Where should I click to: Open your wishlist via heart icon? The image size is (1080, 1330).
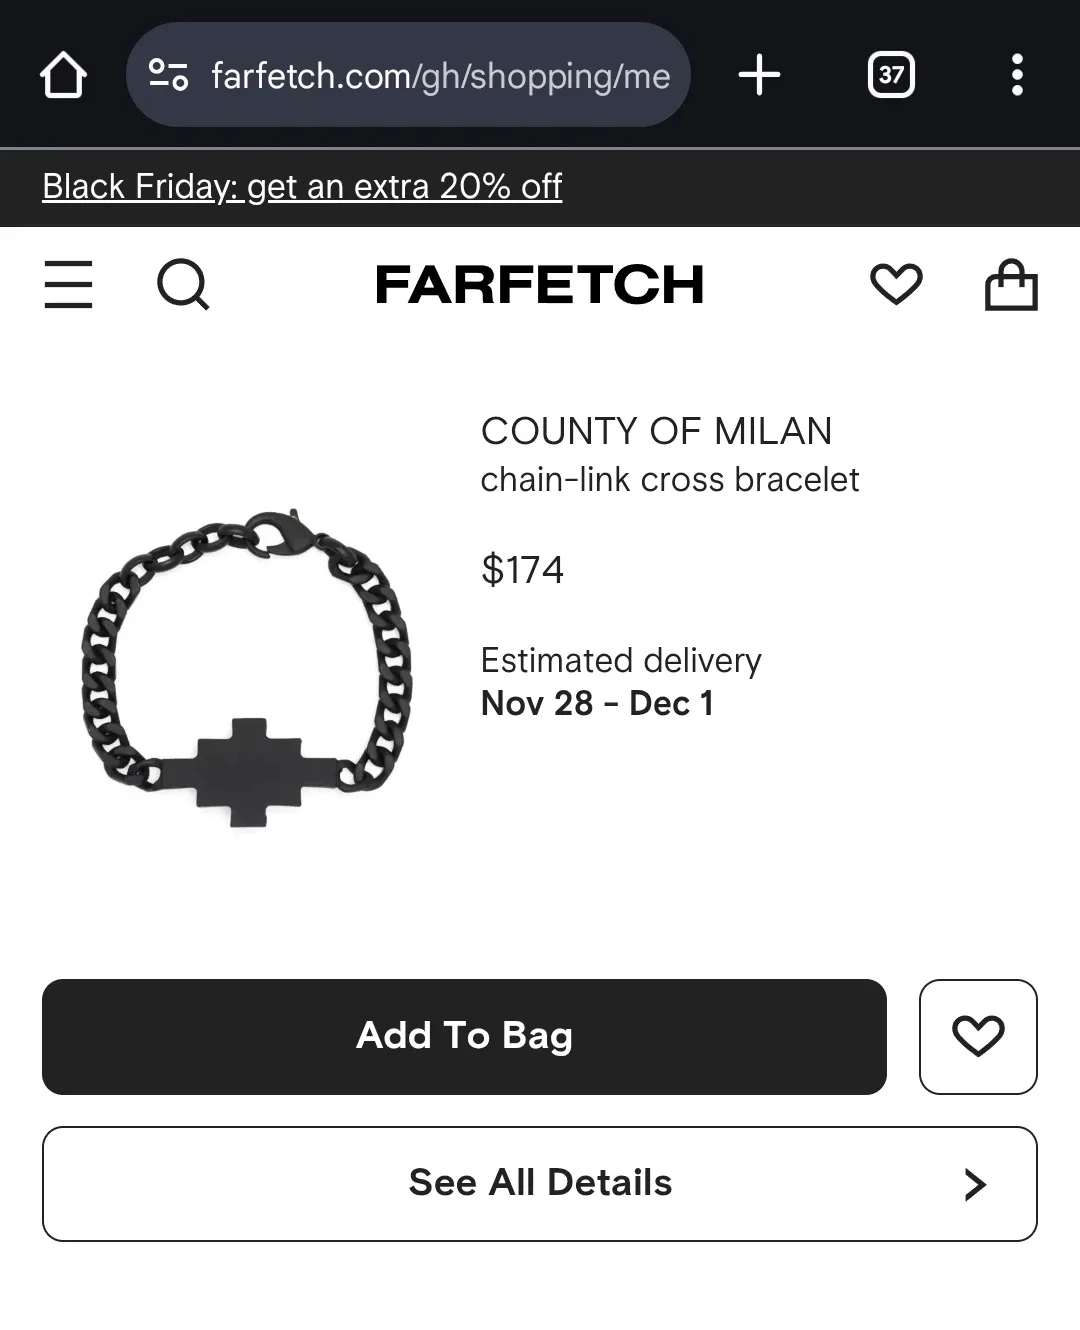(897, 284)
